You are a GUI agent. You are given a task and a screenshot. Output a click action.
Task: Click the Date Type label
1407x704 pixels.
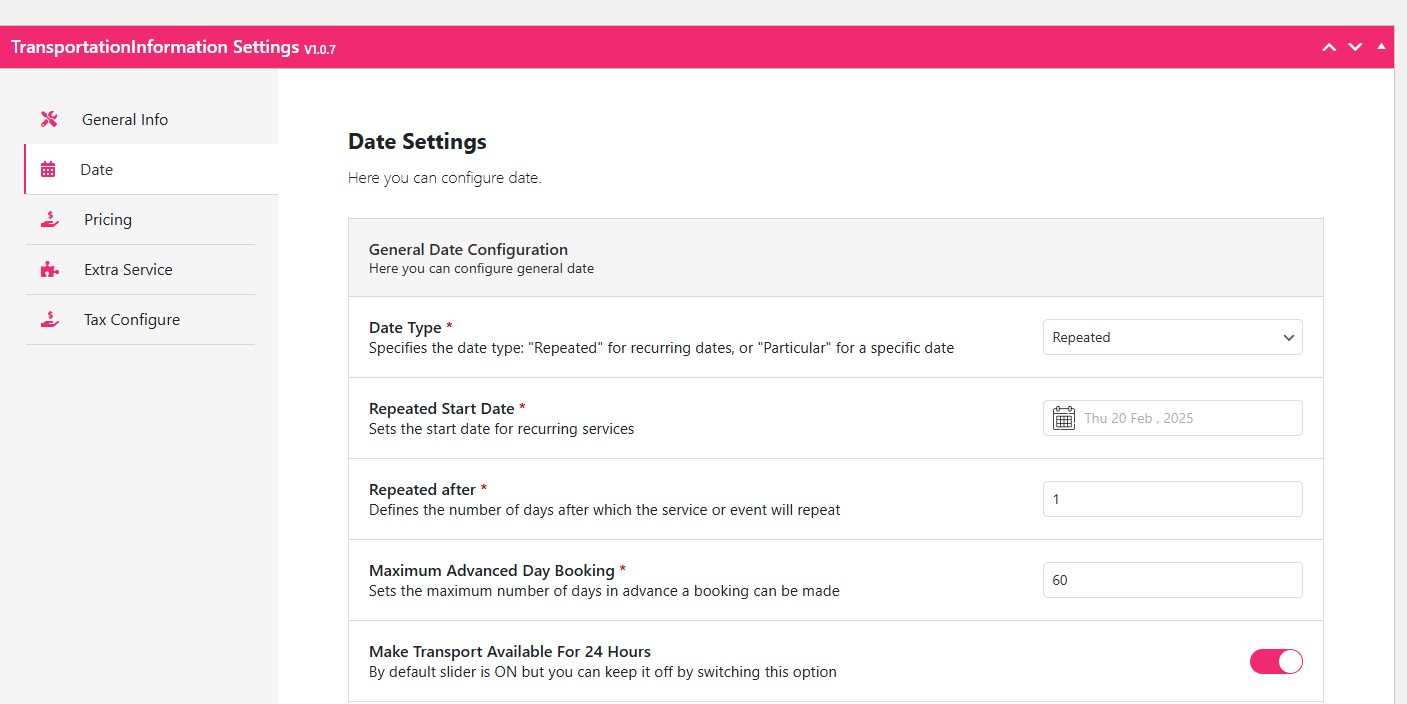pos(405,327)
